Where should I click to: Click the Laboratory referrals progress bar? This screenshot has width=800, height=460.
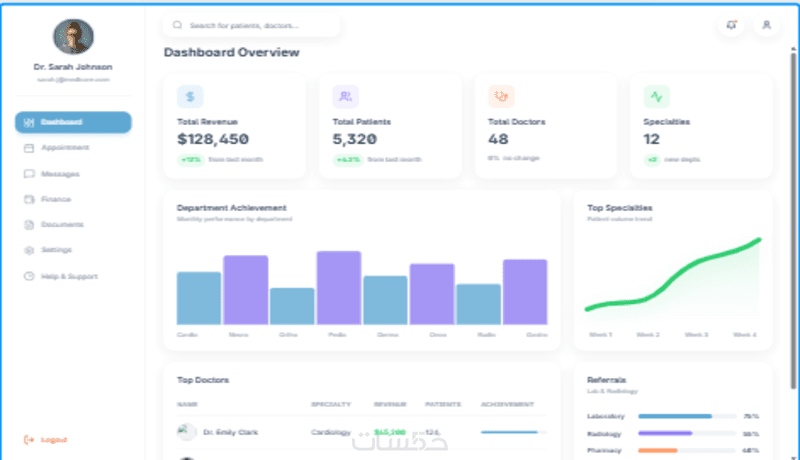[687, 416]
